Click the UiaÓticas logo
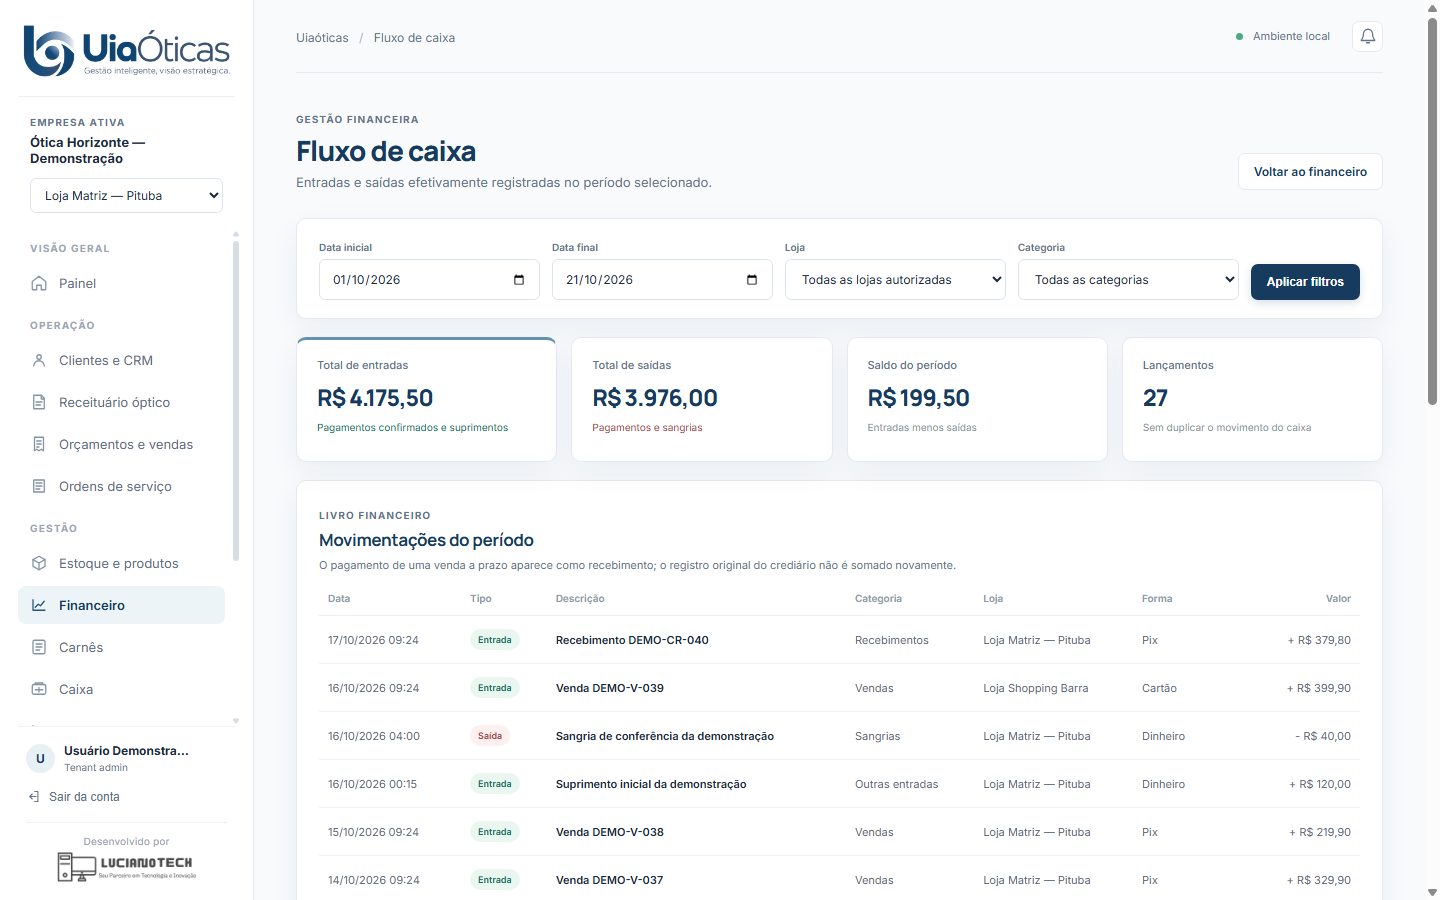The image size is (1440, 900). [126, 51]
